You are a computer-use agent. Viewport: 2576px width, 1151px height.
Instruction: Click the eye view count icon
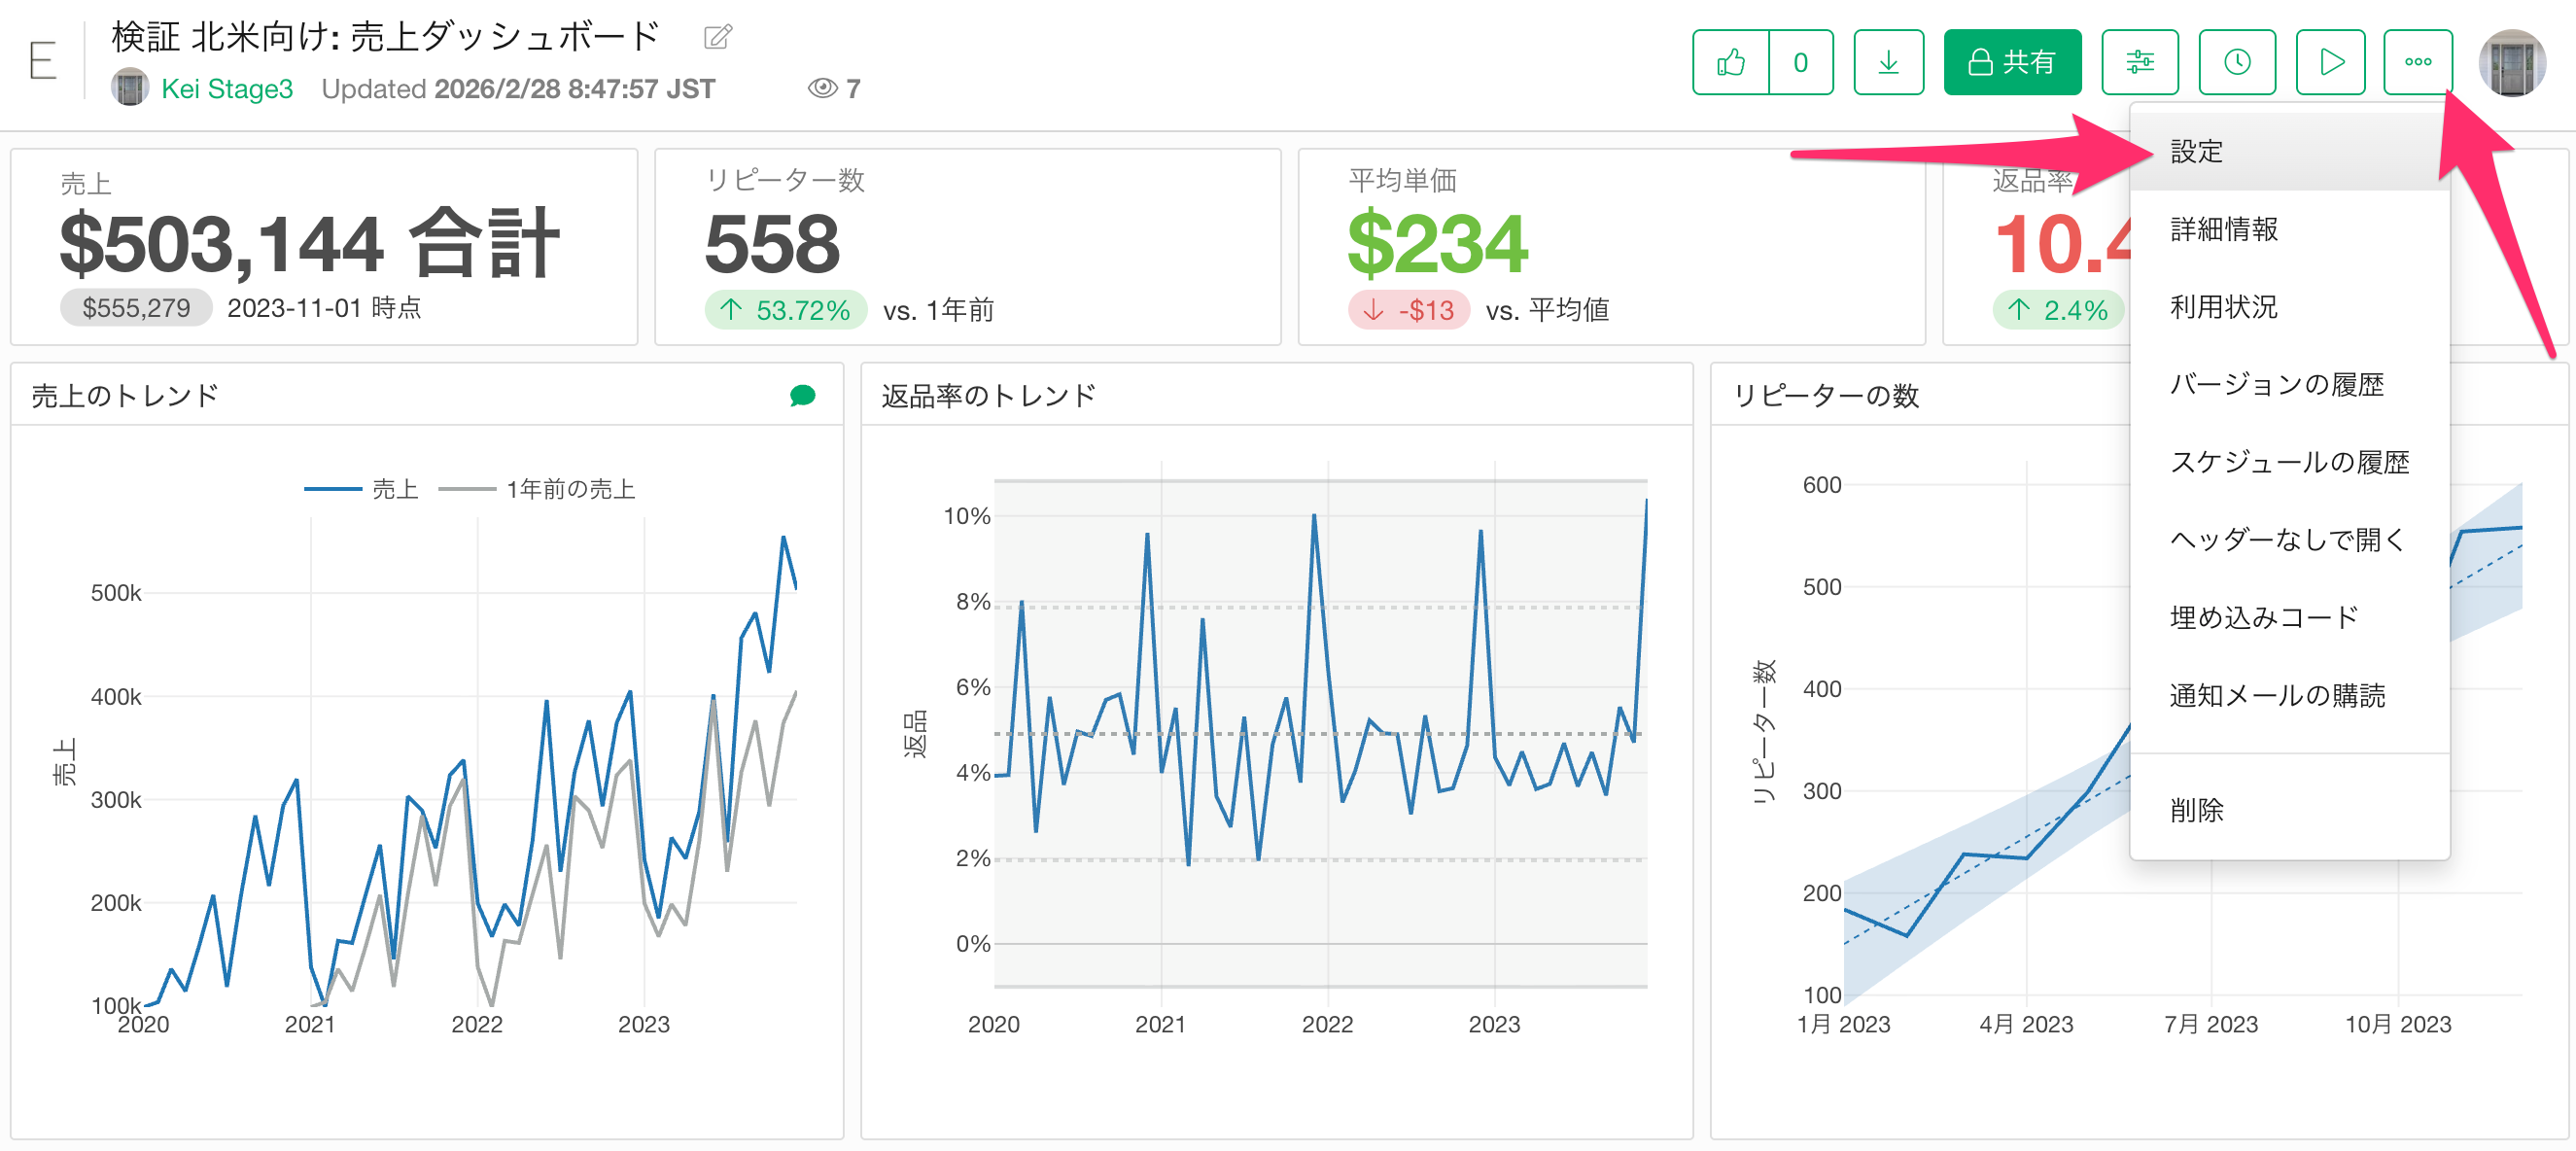[x=821, y=89]
